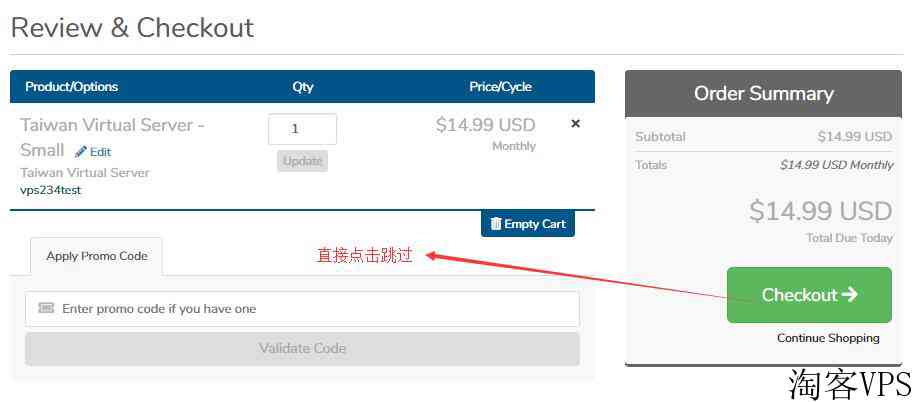Select the Apply Promo Code tab

[x=97, y=256]
